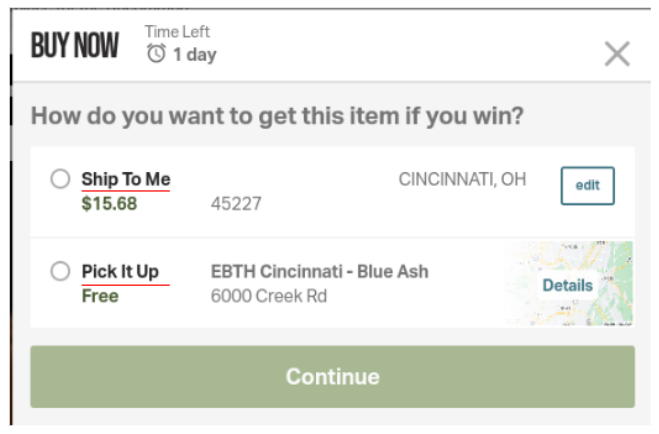The height and width of the screenshot is (434, 659).
Task: Select the Pick It Up radio button
Action: click(x=61, y=271)
